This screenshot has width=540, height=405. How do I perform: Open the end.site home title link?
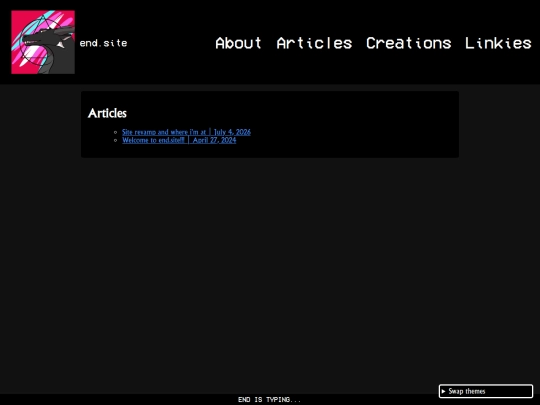(103, 43)
